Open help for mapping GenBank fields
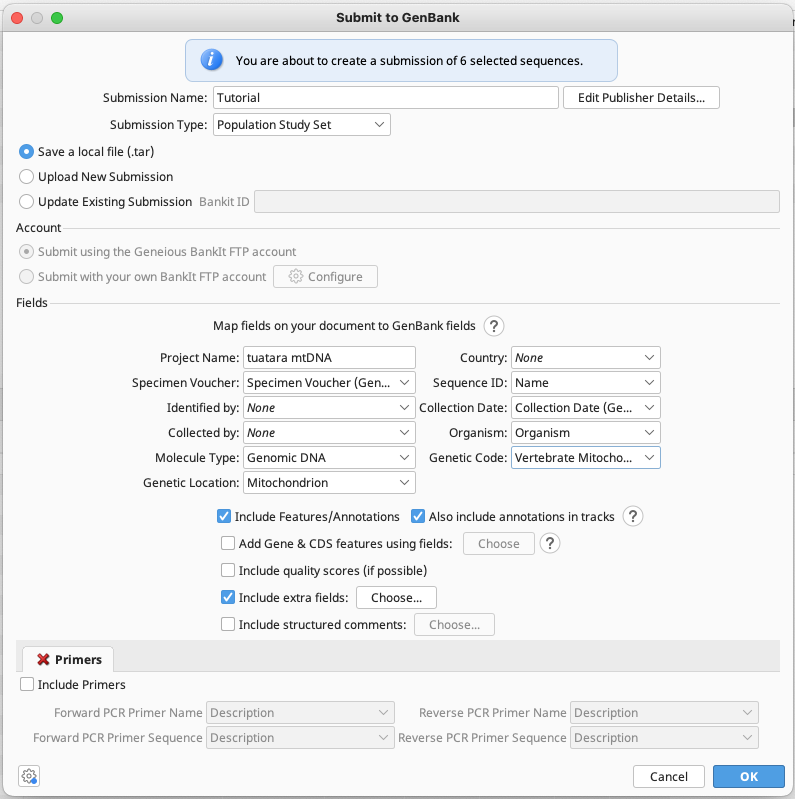The height and width of the screenshot is (799, 795). 493,326
